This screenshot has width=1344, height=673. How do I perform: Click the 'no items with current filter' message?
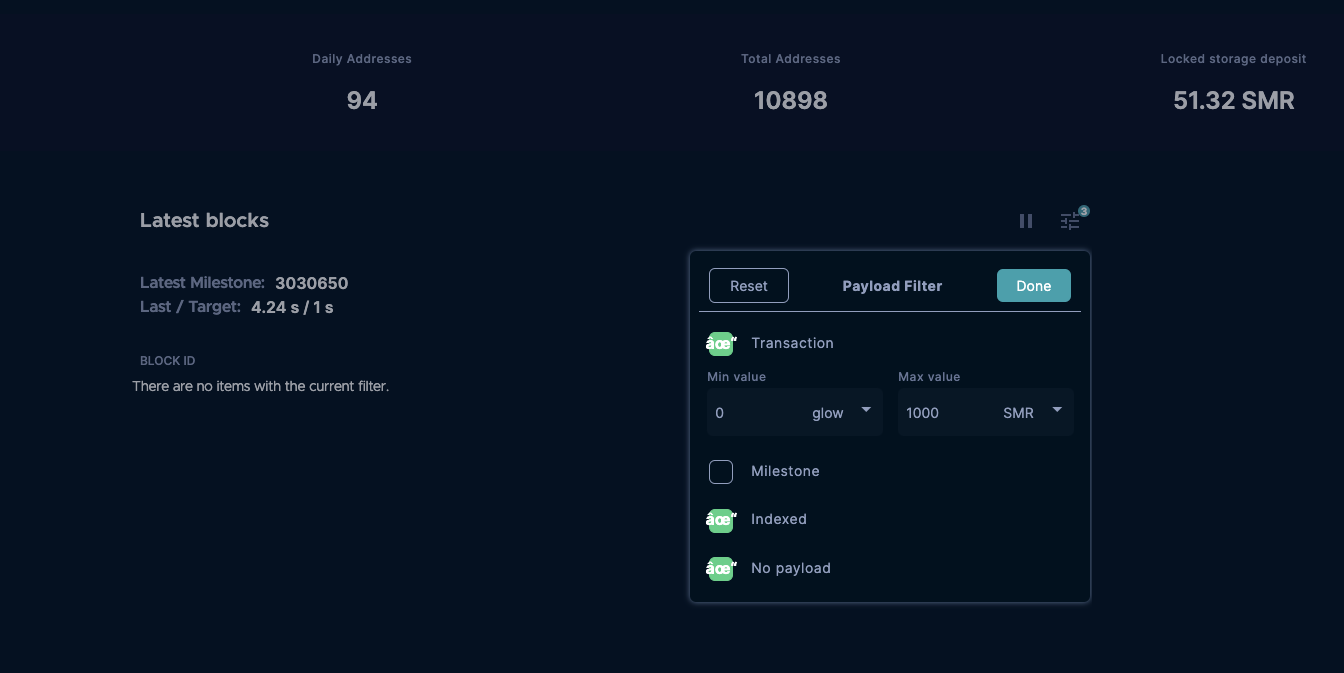(x=261, y=386)
